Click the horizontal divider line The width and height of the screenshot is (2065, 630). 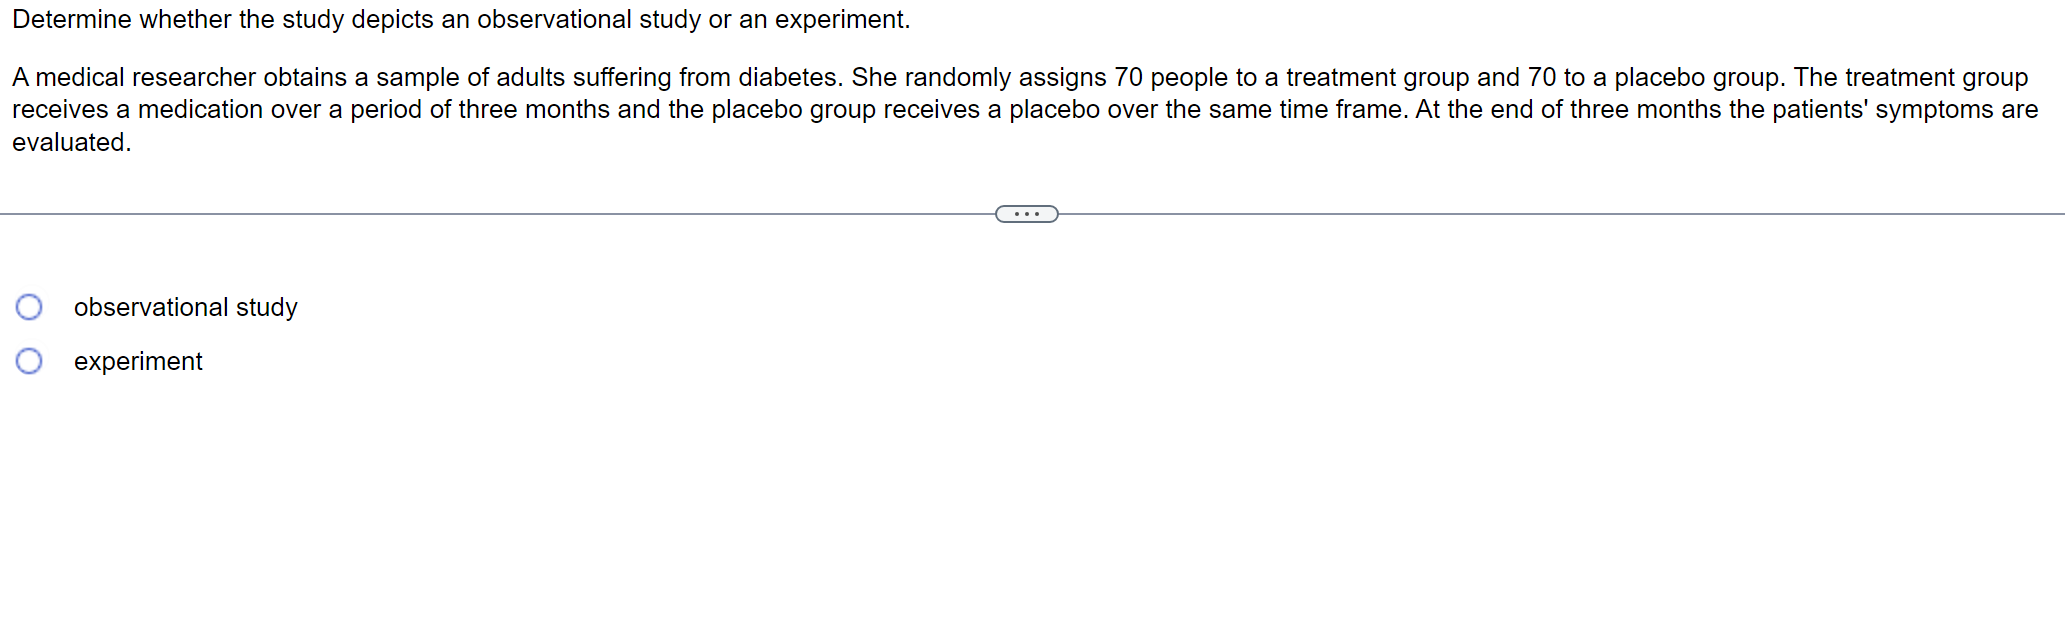(x=500, y=212)
